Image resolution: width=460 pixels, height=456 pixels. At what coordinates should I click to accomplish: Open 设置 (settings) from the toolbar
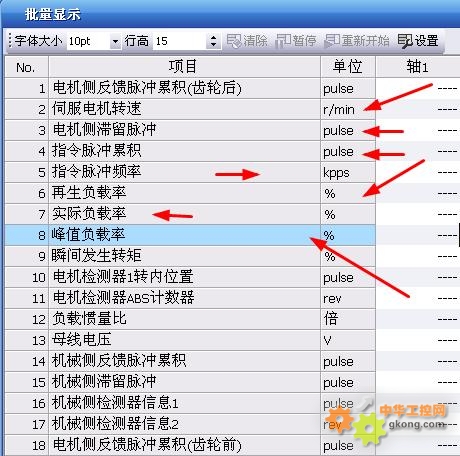pyautogui.click(x=418, y=41)
